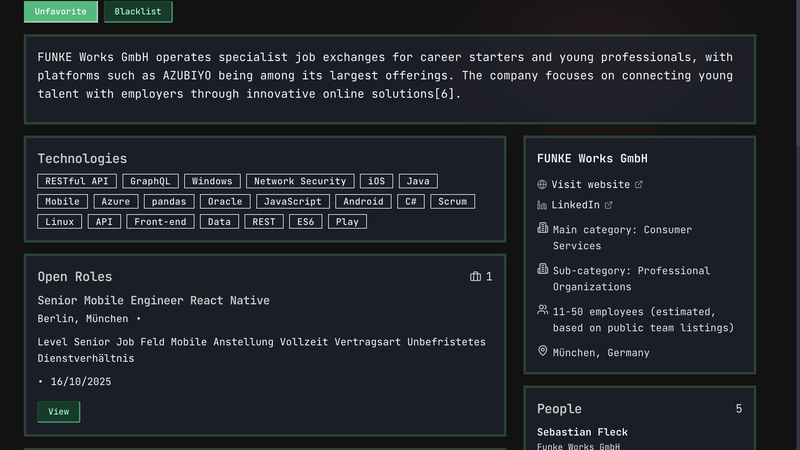Select the Linux technology tag
This screenshot has height=450, width=800.
pos(60,222)
